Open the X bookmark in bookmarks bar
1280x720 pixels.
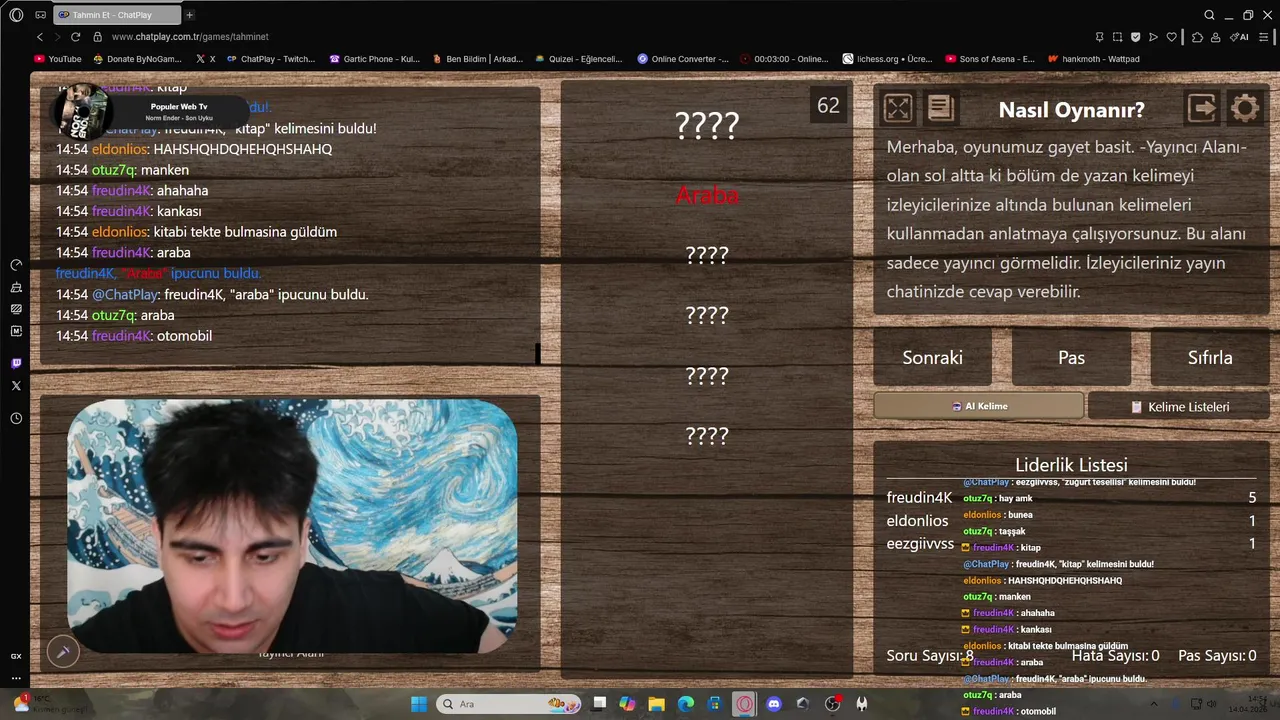(x=206, y=59)
